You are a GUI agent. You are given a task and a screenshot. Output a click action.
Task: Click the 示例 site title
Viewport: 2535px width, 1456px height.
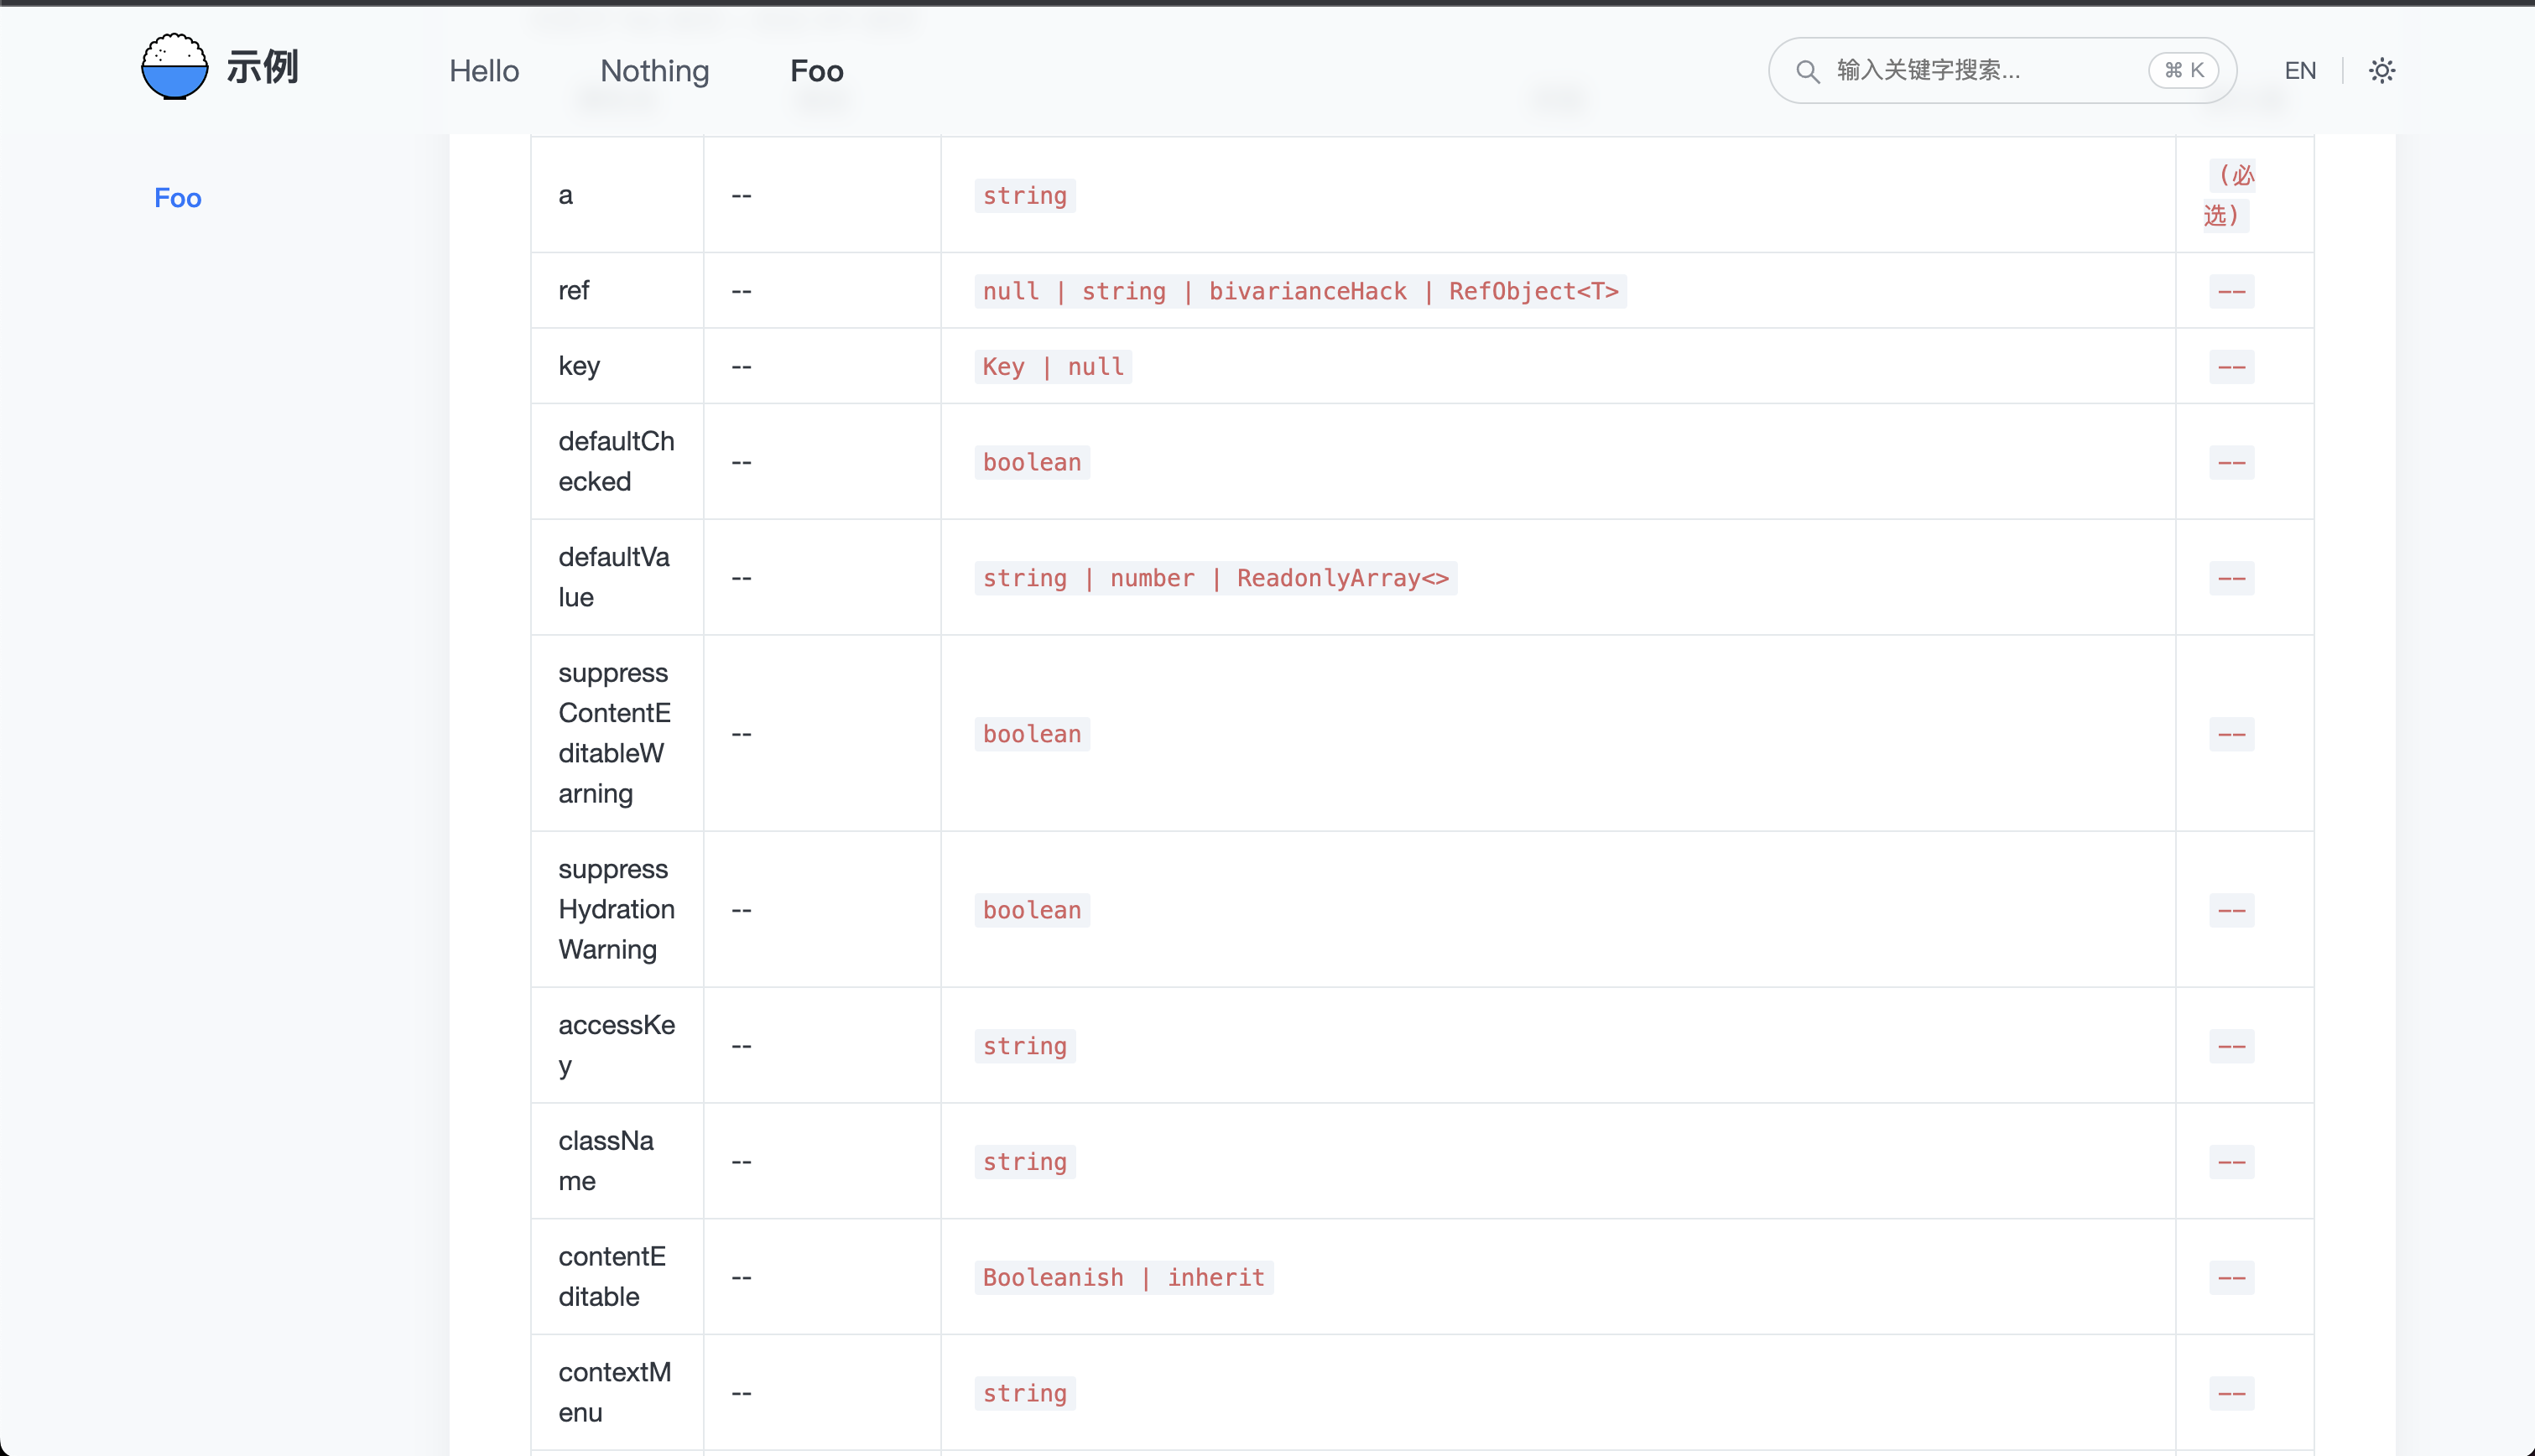click(262, 67)
